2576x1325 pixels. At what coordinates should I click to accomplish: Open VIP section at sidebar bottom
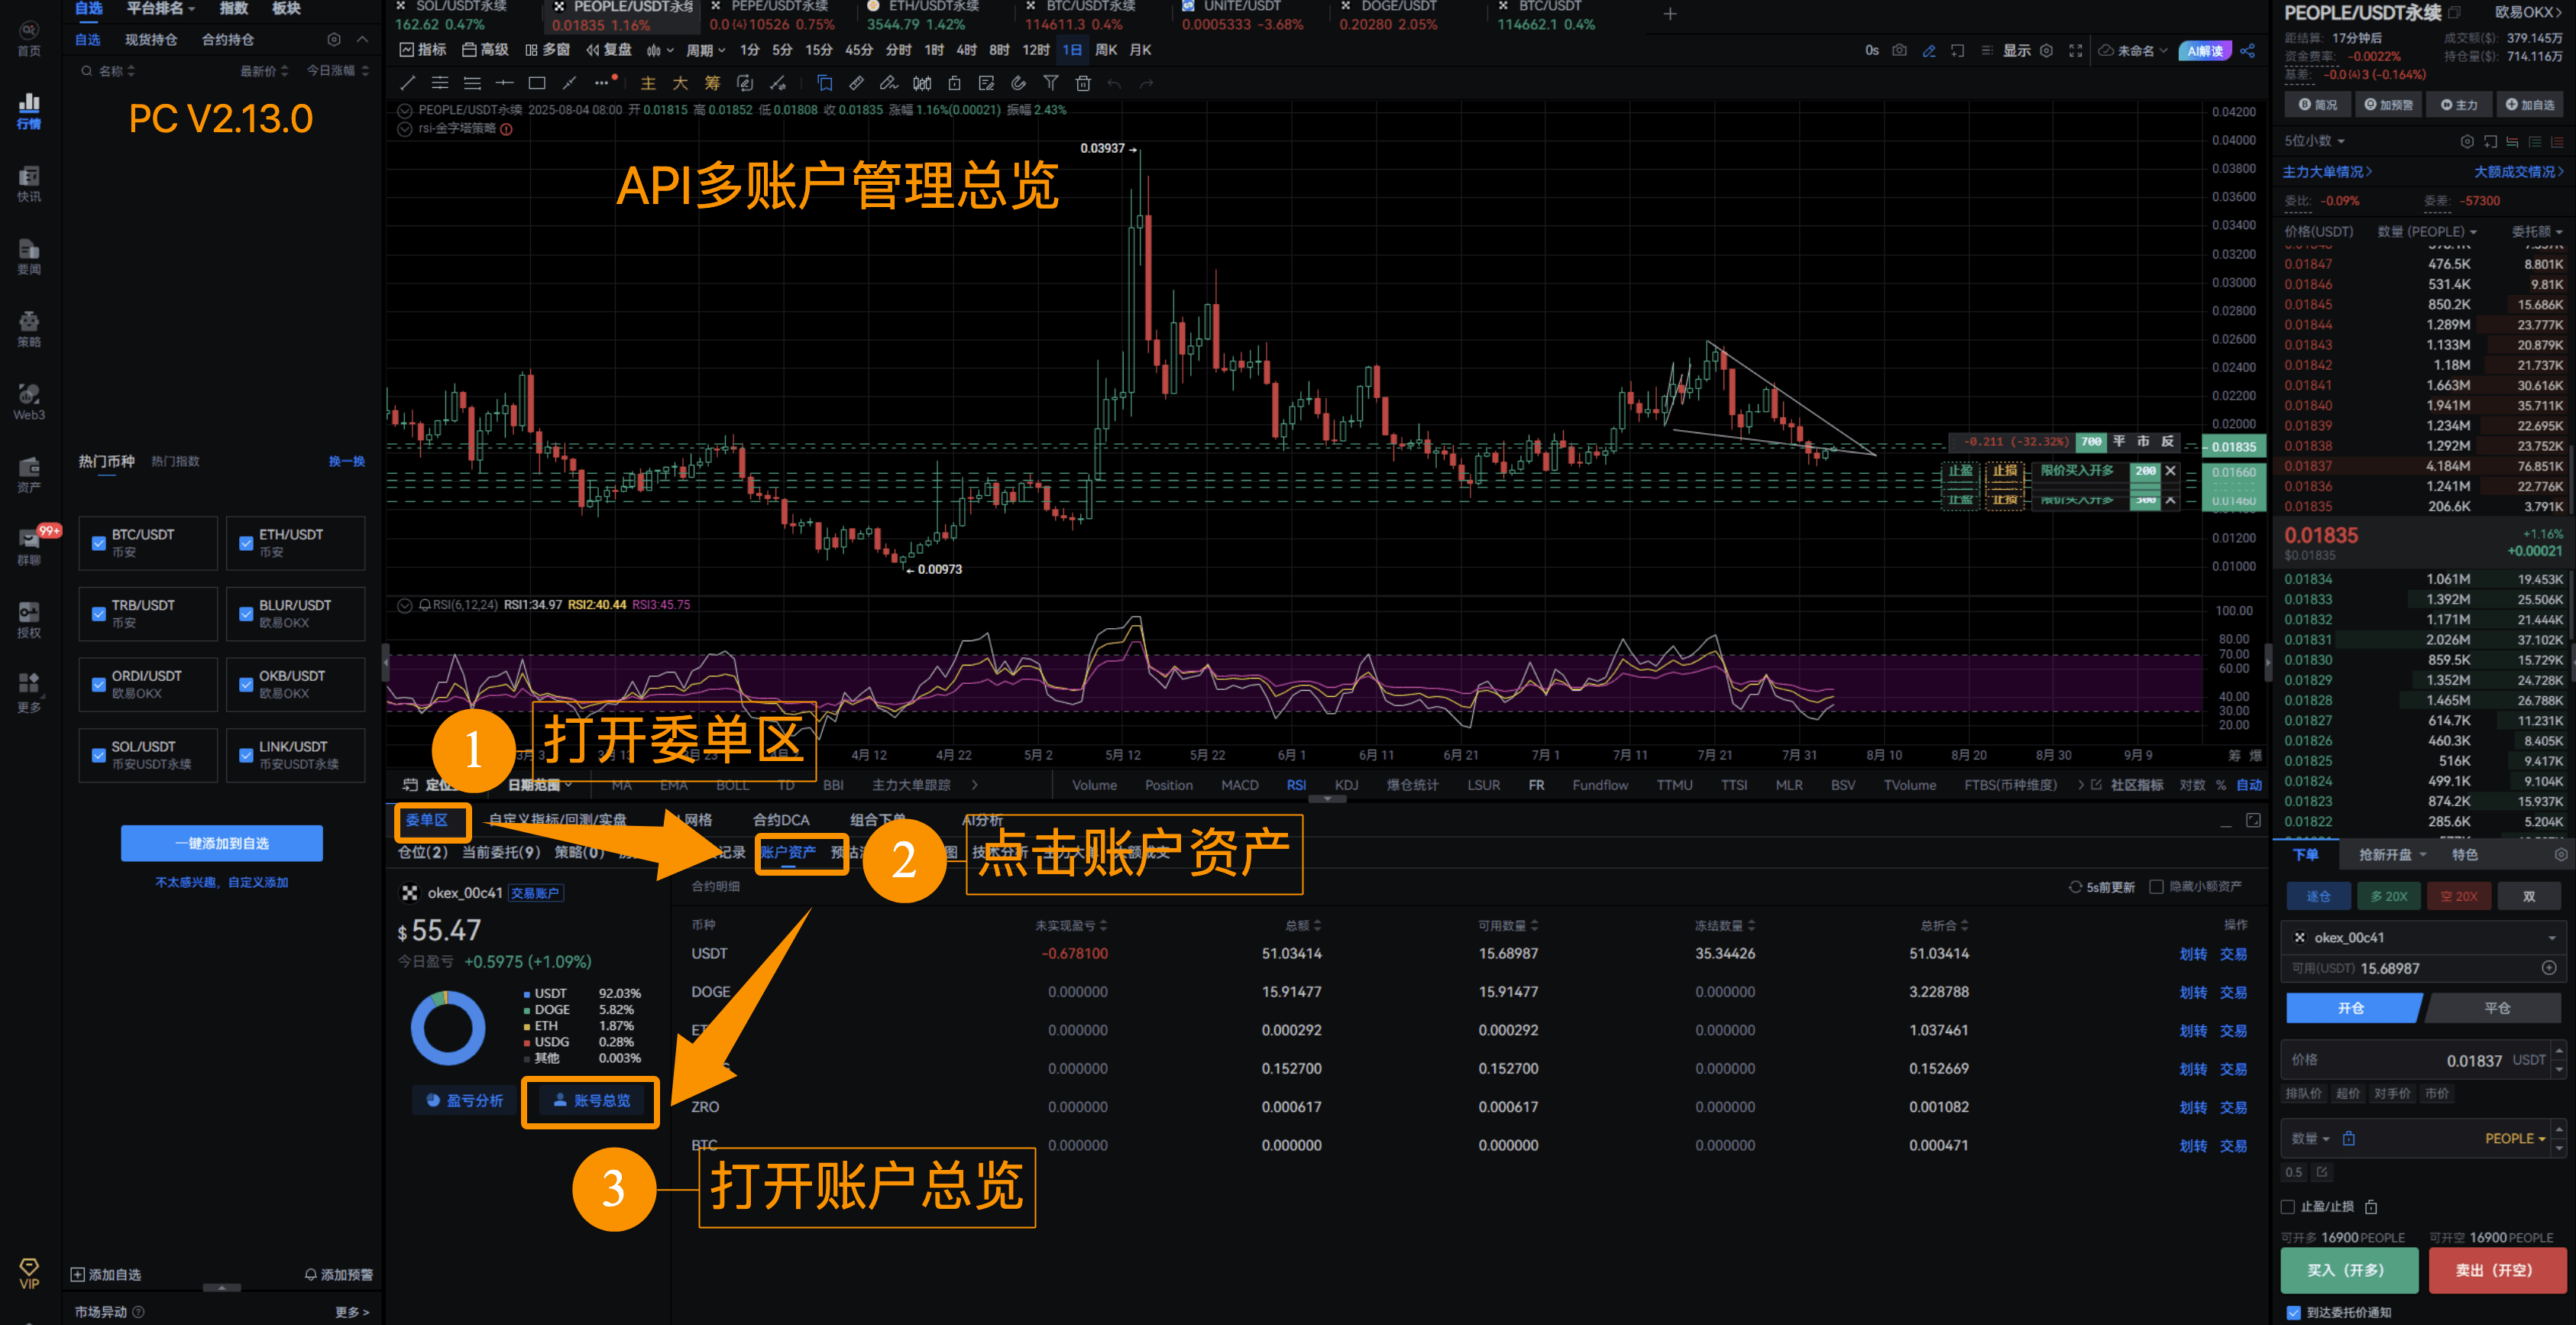click(29, 1273)
